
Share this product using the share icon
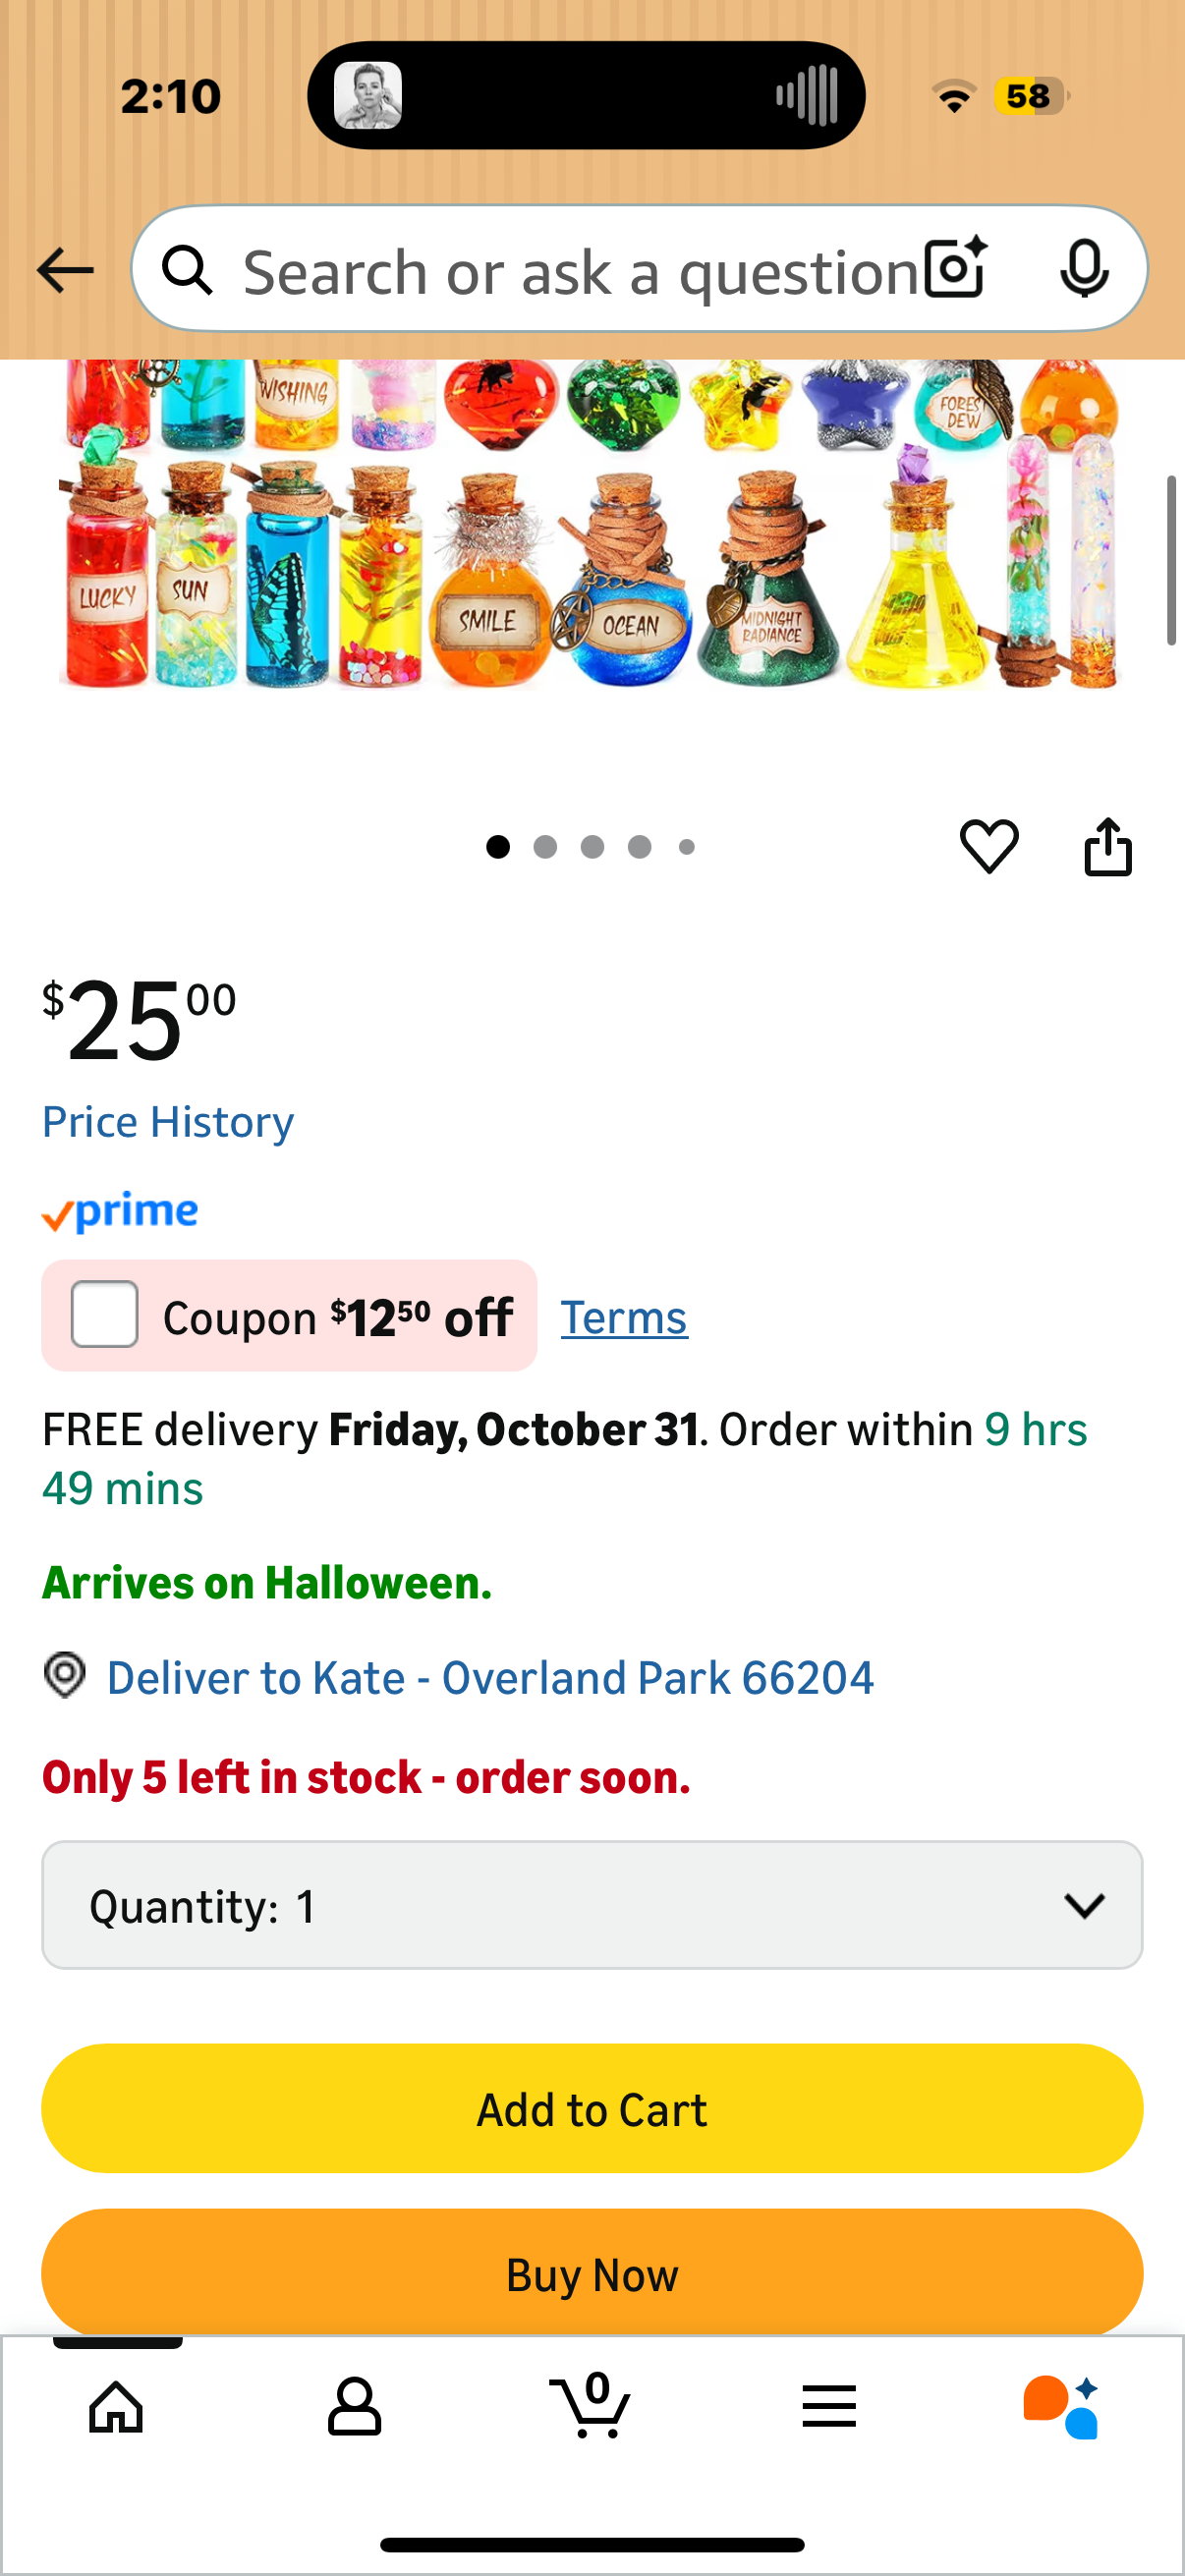coord(1108,846)
